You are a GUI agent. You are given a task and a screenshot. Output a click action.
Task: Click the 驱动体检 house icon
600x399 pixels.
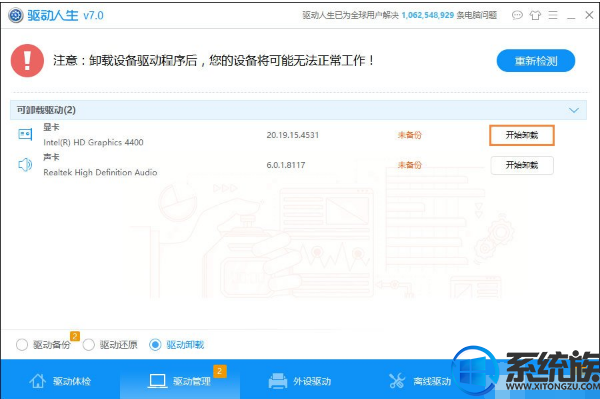(38, 381)
